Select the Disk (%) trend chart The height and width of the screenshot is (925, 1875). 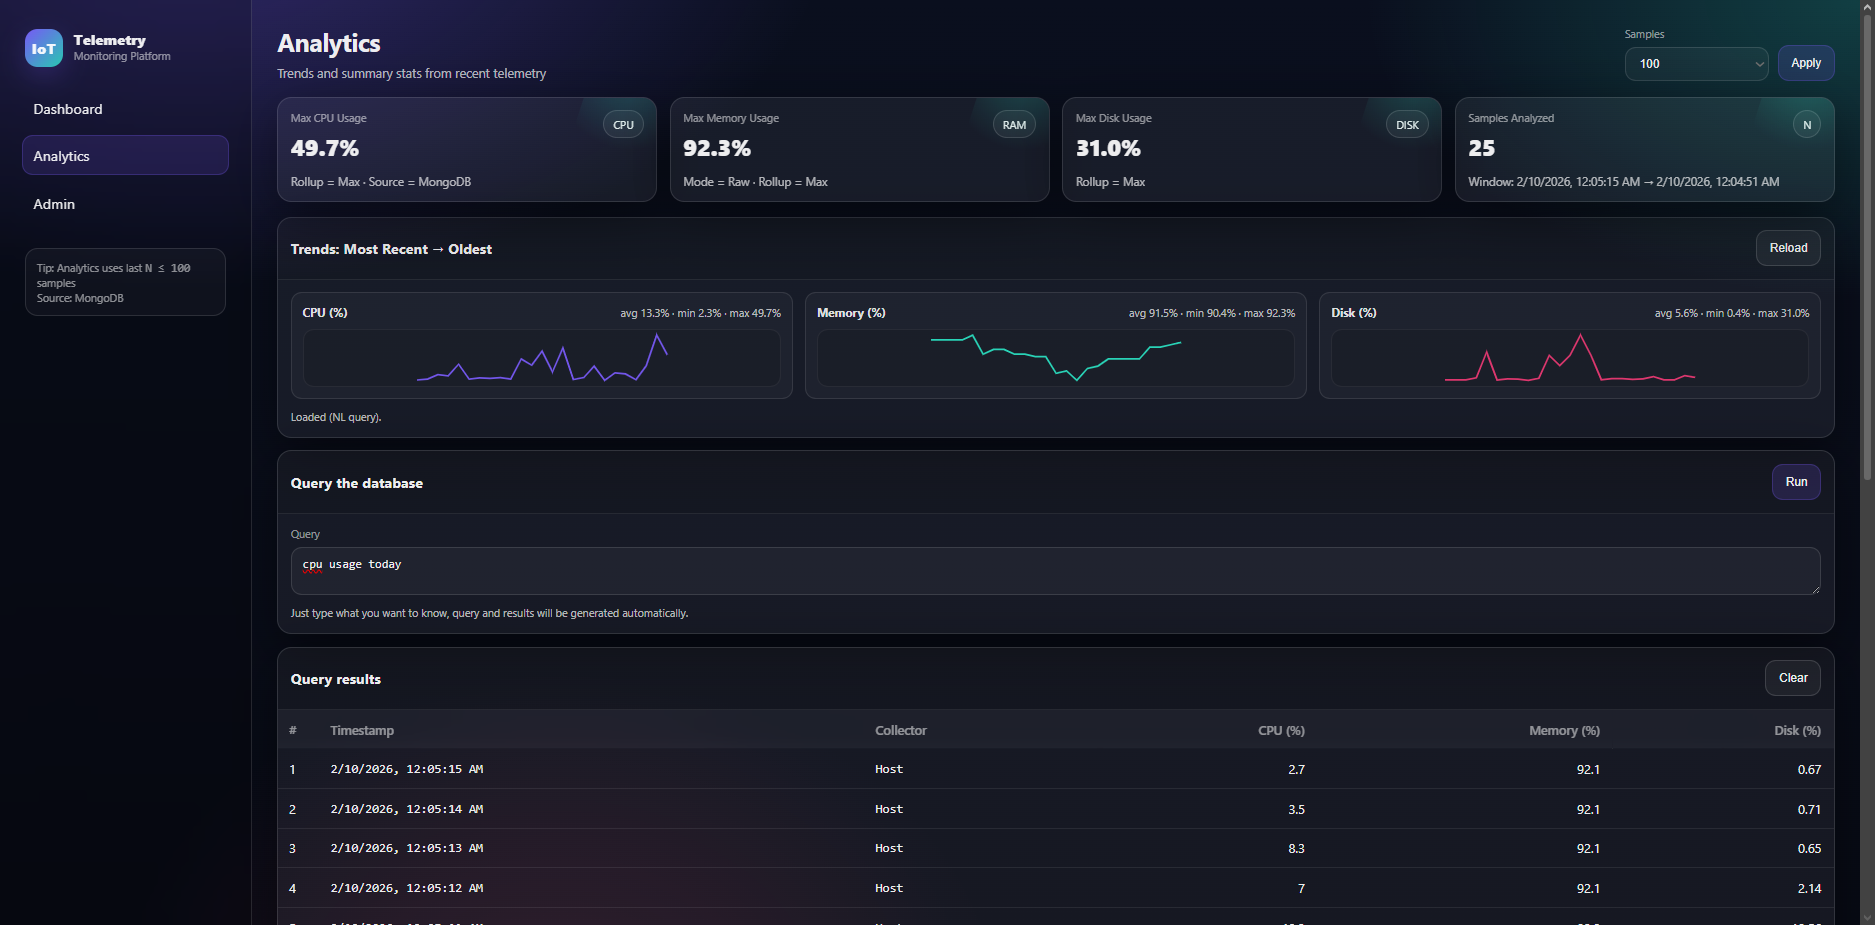[x=1569, y=358]
